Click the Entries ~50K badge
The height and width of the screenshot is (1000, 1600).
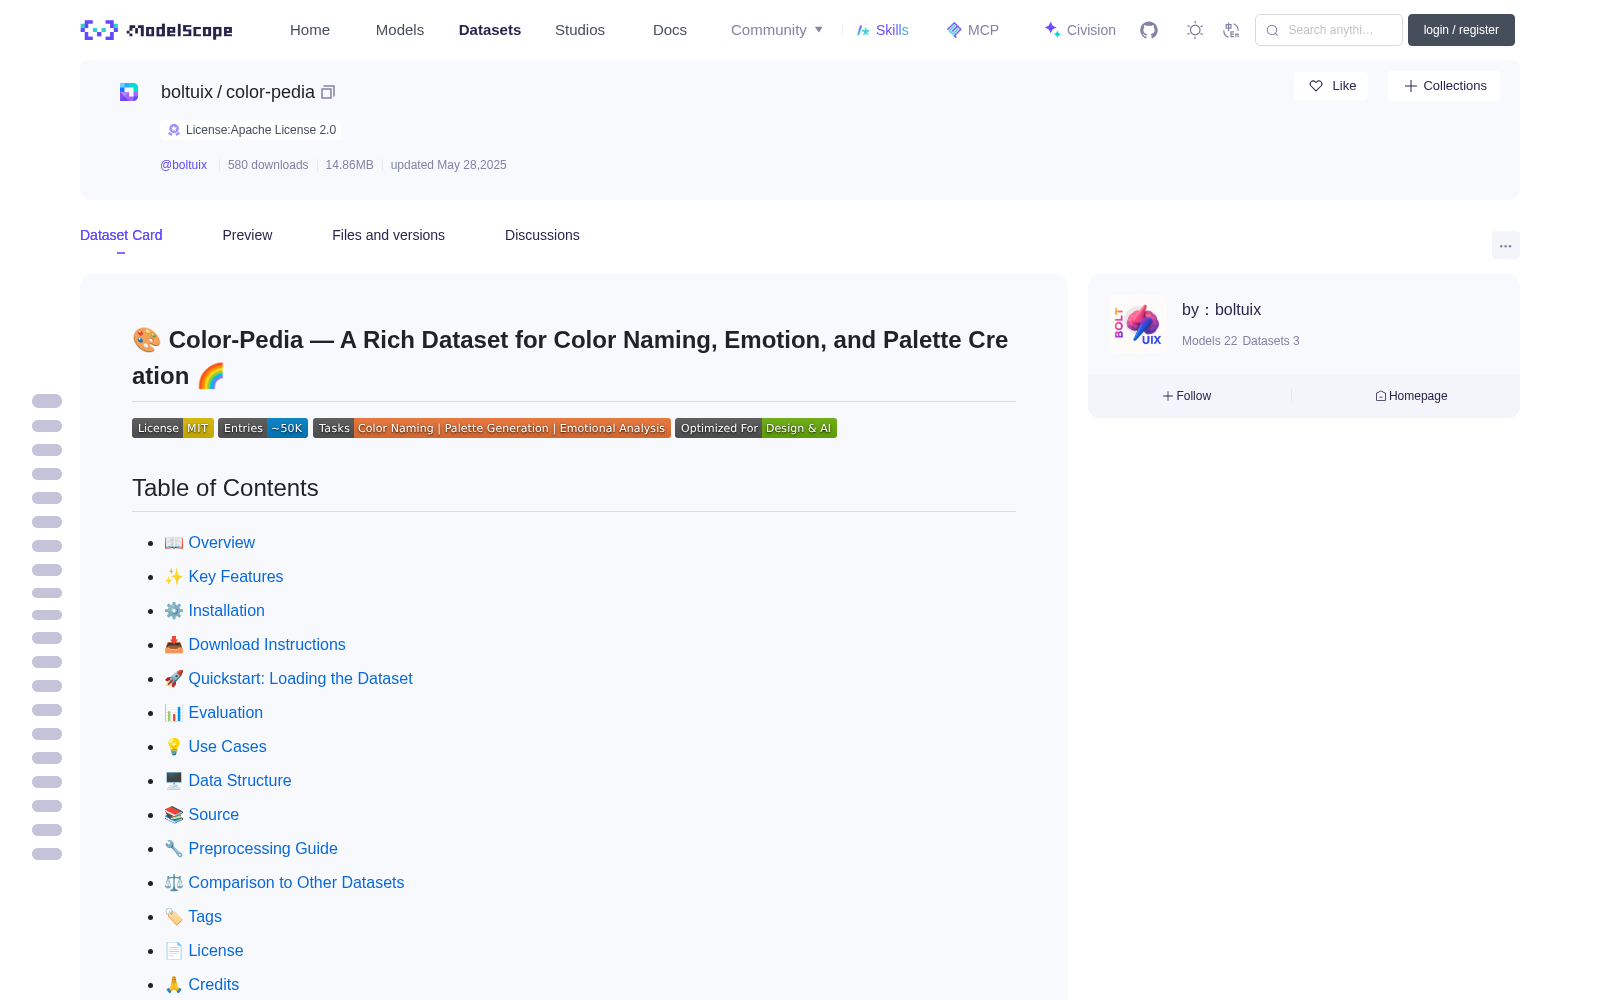pos(263,428)
